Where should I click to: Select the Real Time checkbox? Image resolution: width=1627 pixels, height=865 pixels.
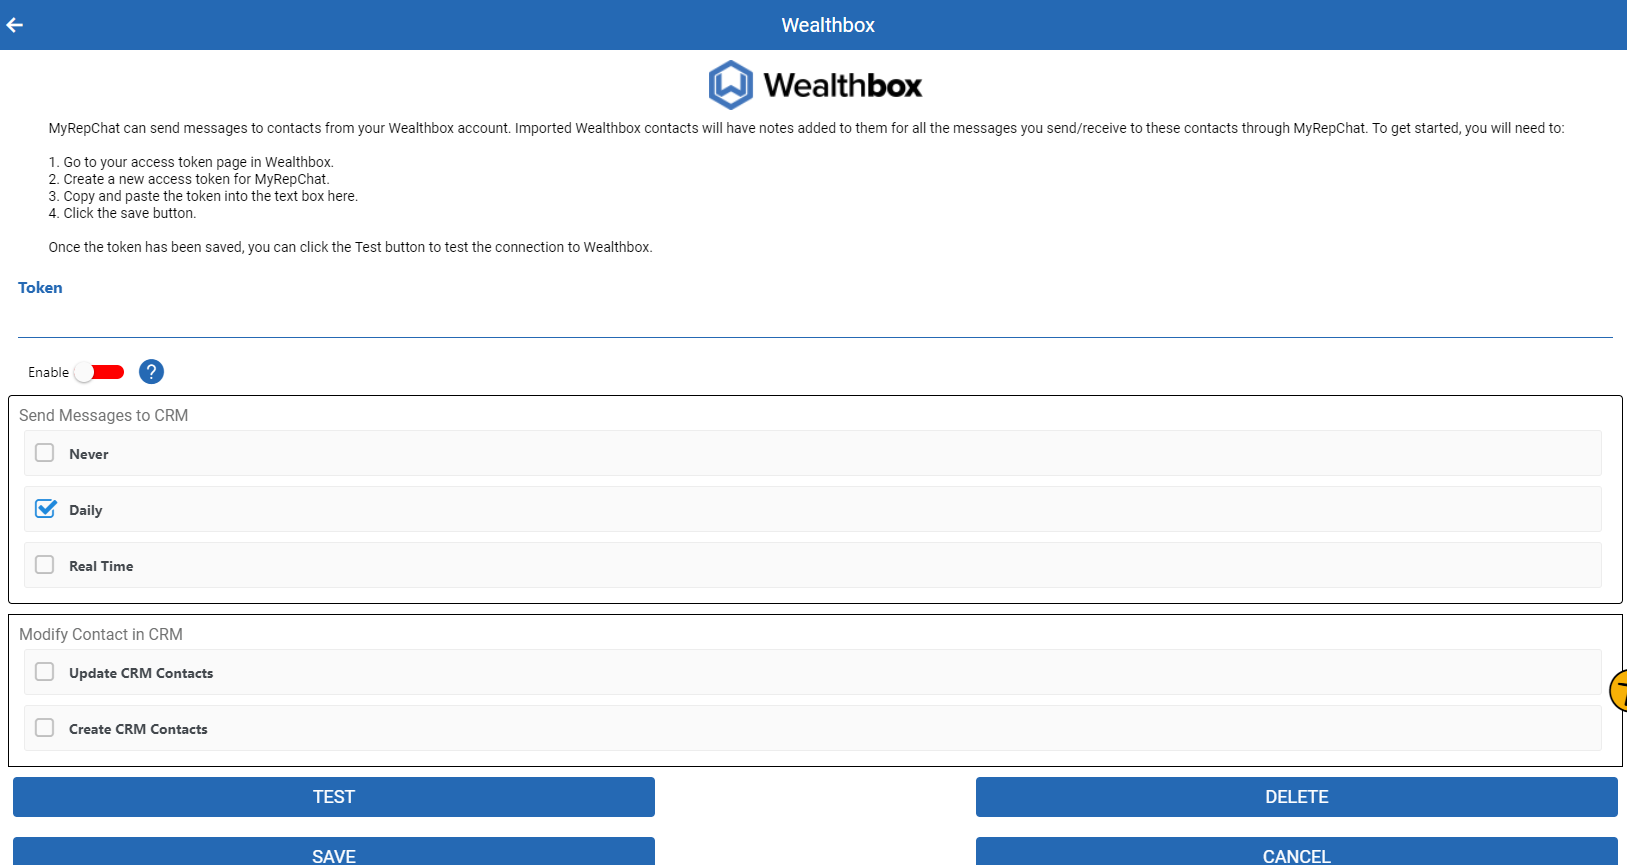point(45,565)
